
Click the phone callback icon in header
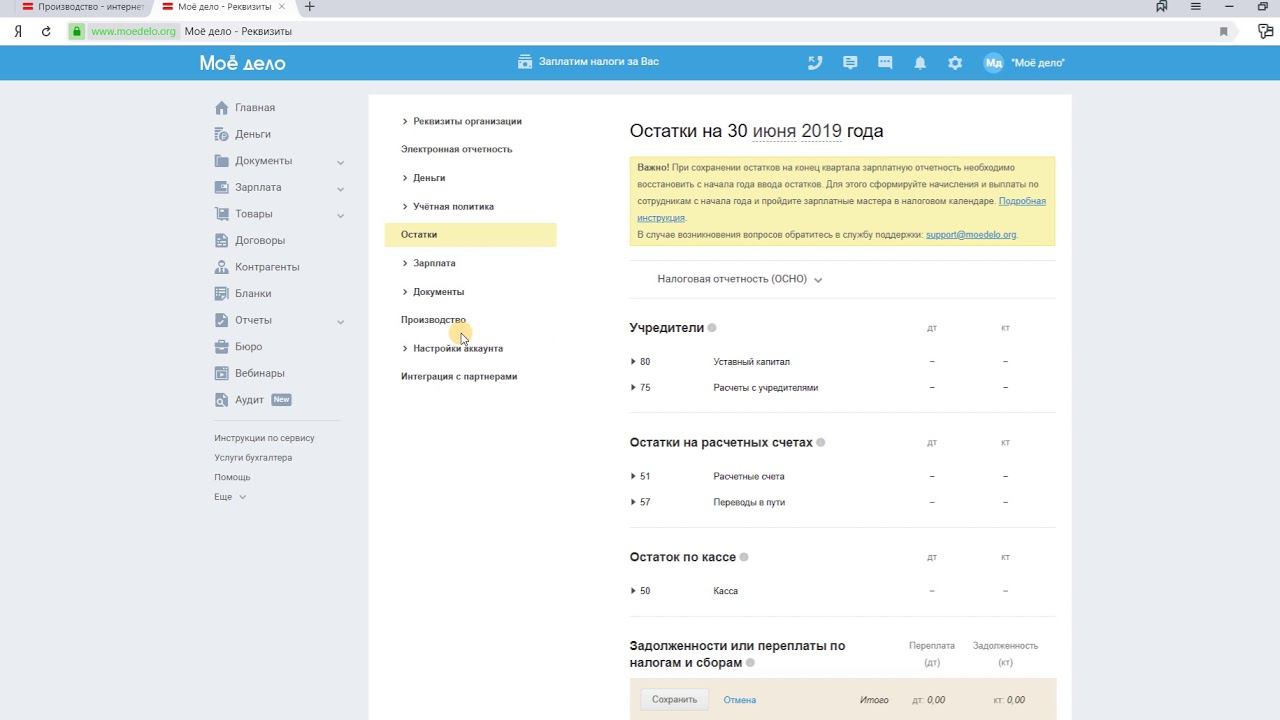pos(815,63)
